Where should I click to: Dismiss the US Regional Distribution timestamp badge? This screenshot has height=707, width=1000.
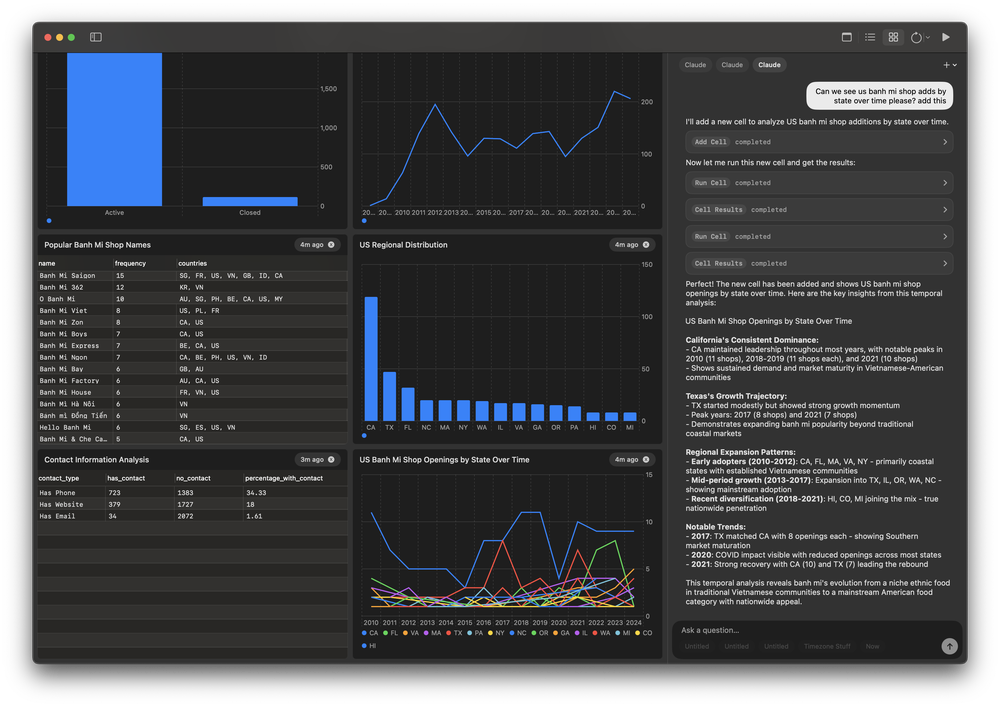646,245
